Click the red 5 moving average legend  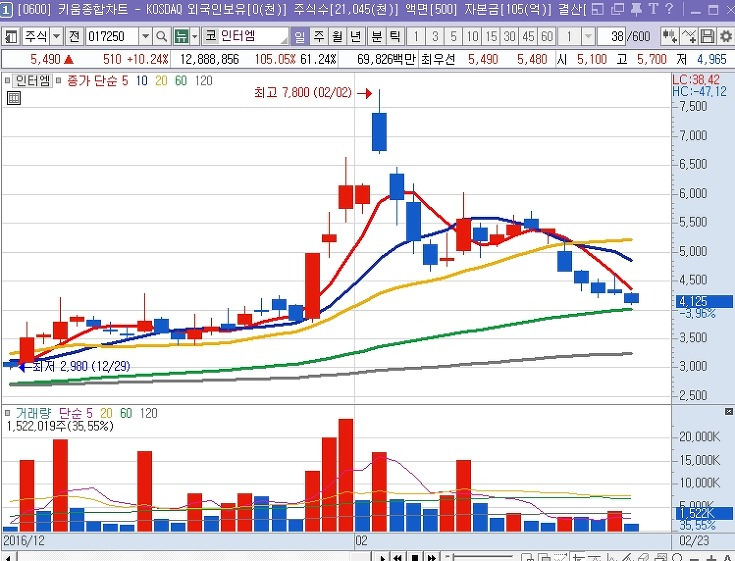point(125,81)
